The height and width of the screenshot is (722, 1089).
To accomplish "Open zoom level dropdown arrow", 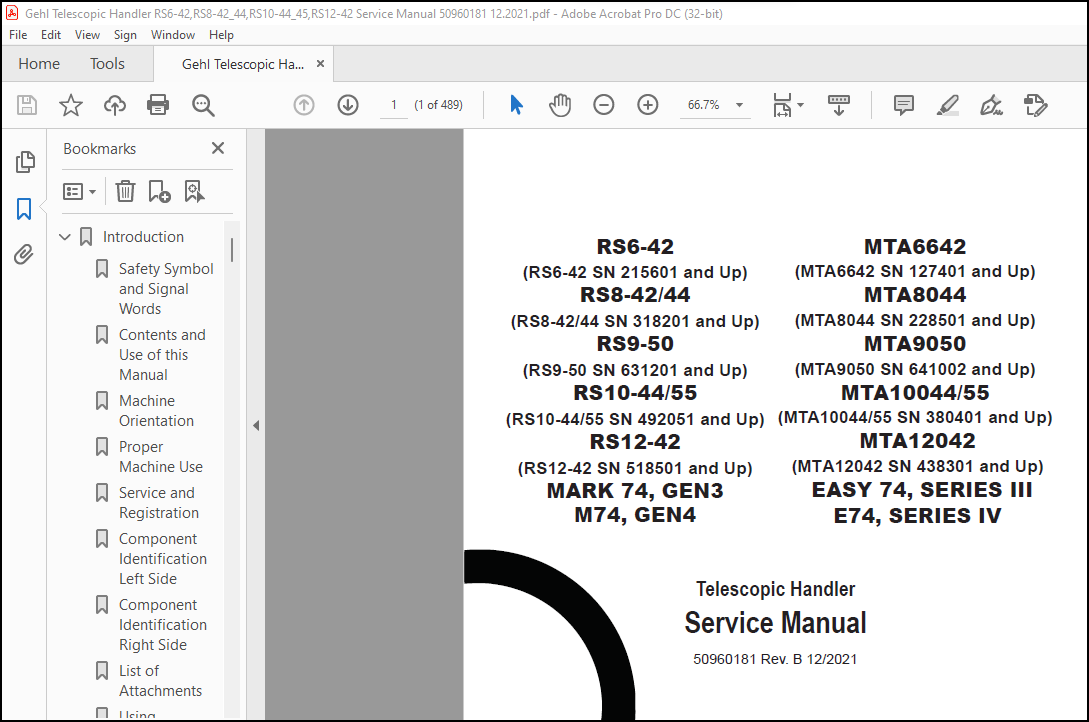I will (740, 105).
